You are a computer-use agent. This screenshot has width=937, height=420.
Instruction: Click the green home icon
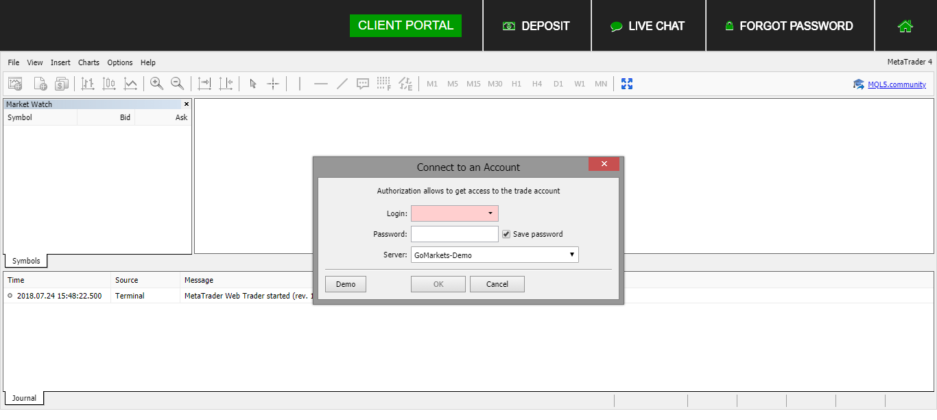[x=905, y=26]
